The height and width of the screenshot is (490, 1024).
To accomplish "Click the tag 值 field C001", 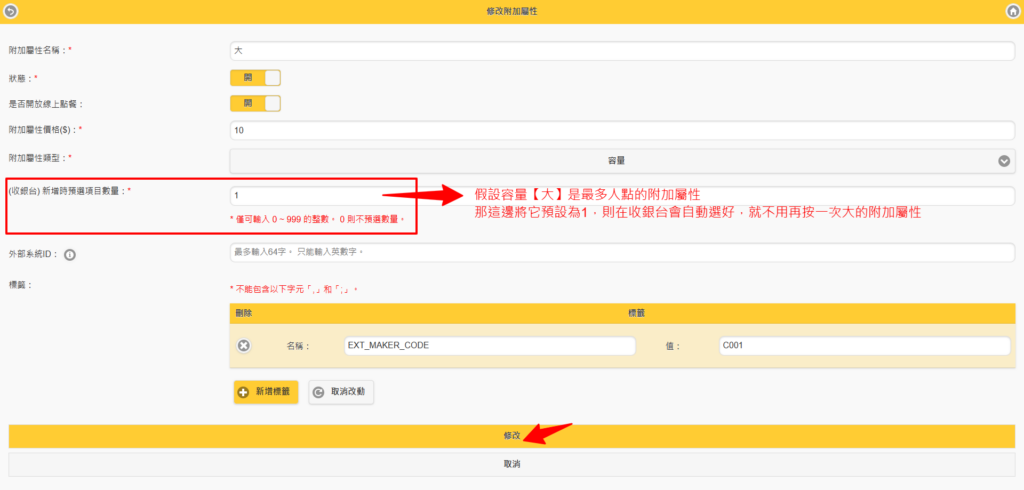I will 864,346.
